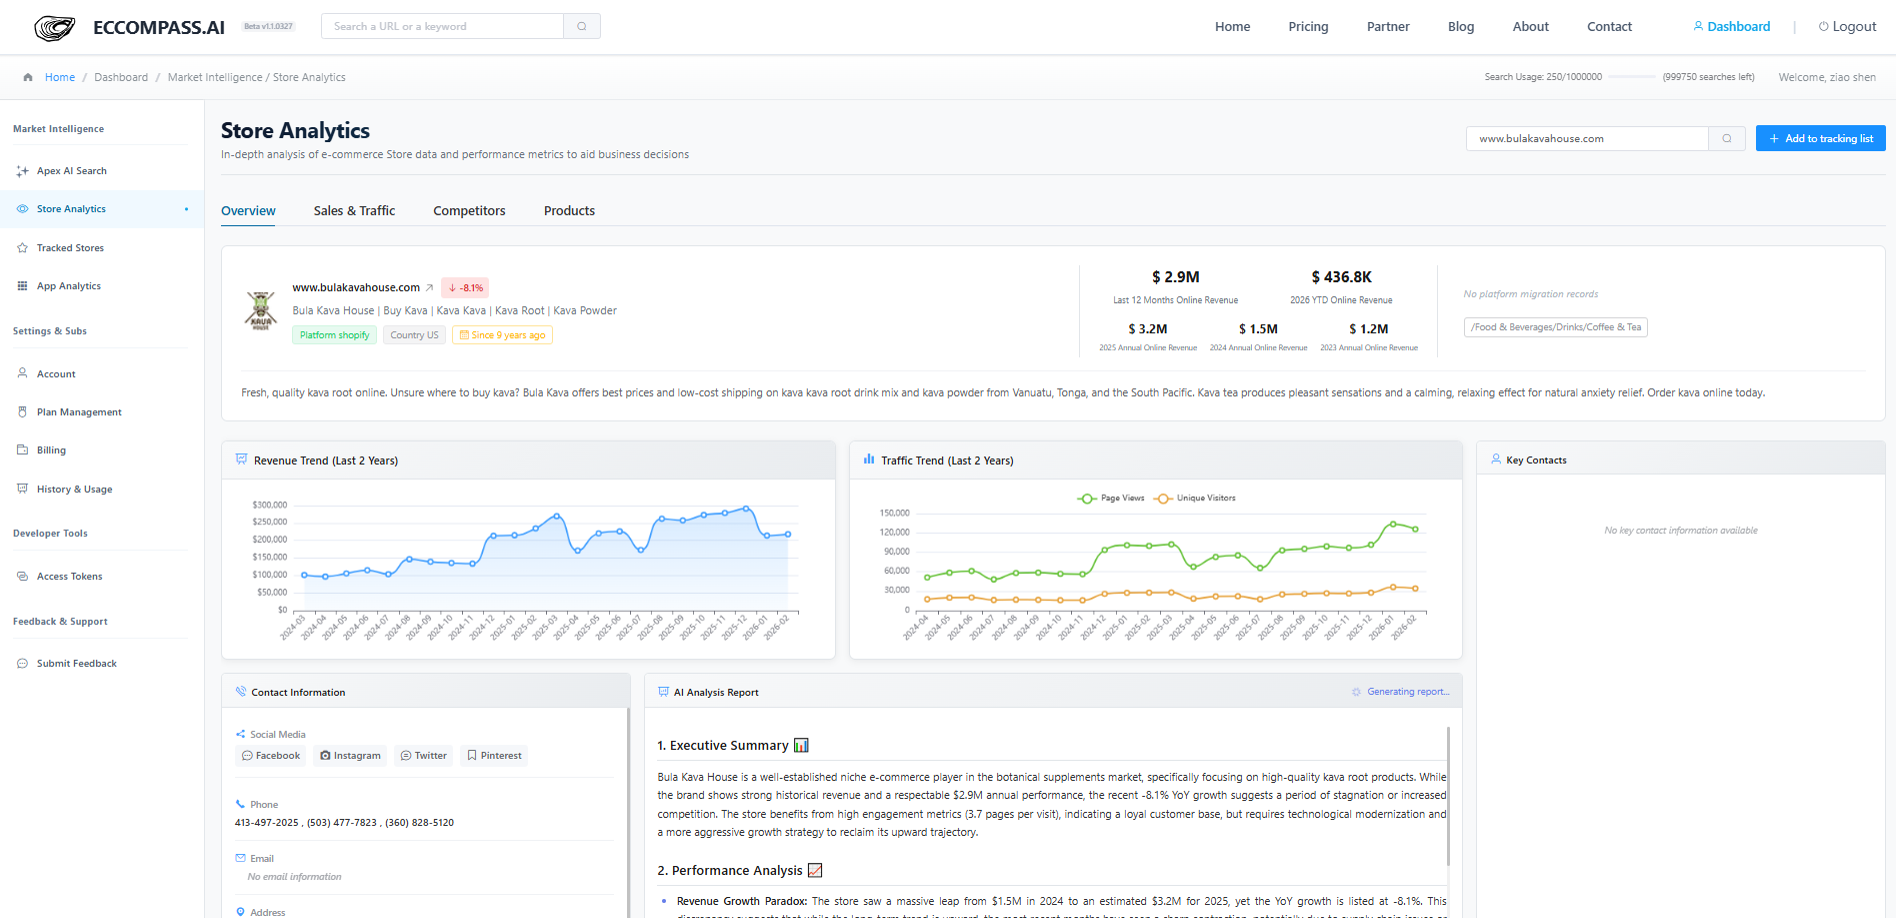
Task: Click the Plan Management icon
Action: click(22, 412)
